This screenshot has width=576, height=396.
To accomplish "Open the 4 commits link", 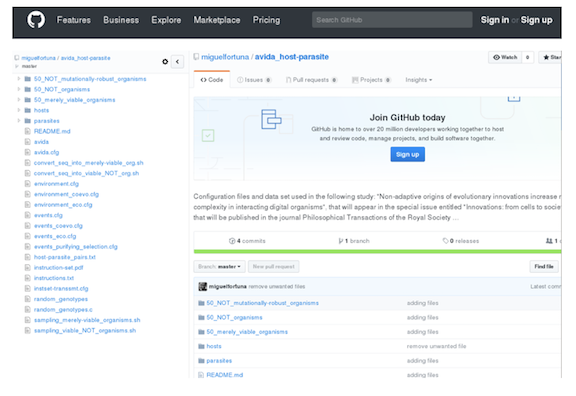I will pos(247,241).
